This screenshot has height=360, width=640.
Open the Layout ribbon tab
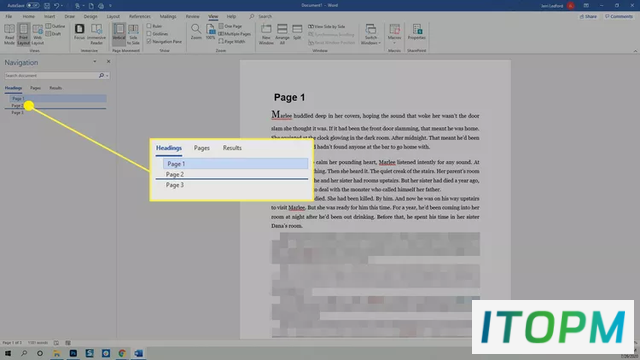(113, 16)
